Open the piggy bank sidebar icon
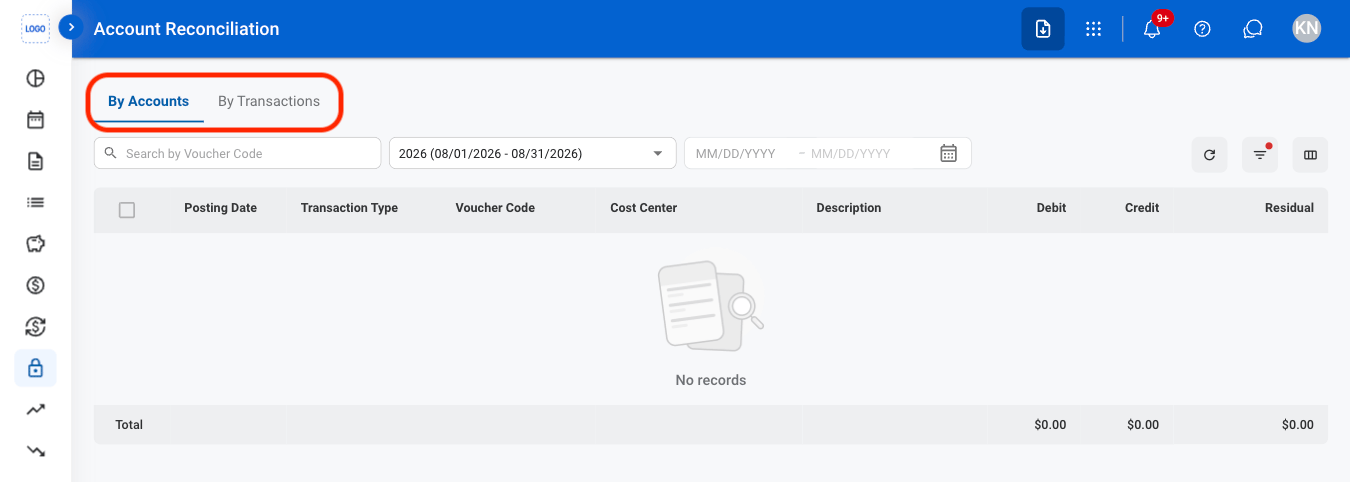Image resolution: width=1350 pixels, height=482 pixels. [35, 244]
